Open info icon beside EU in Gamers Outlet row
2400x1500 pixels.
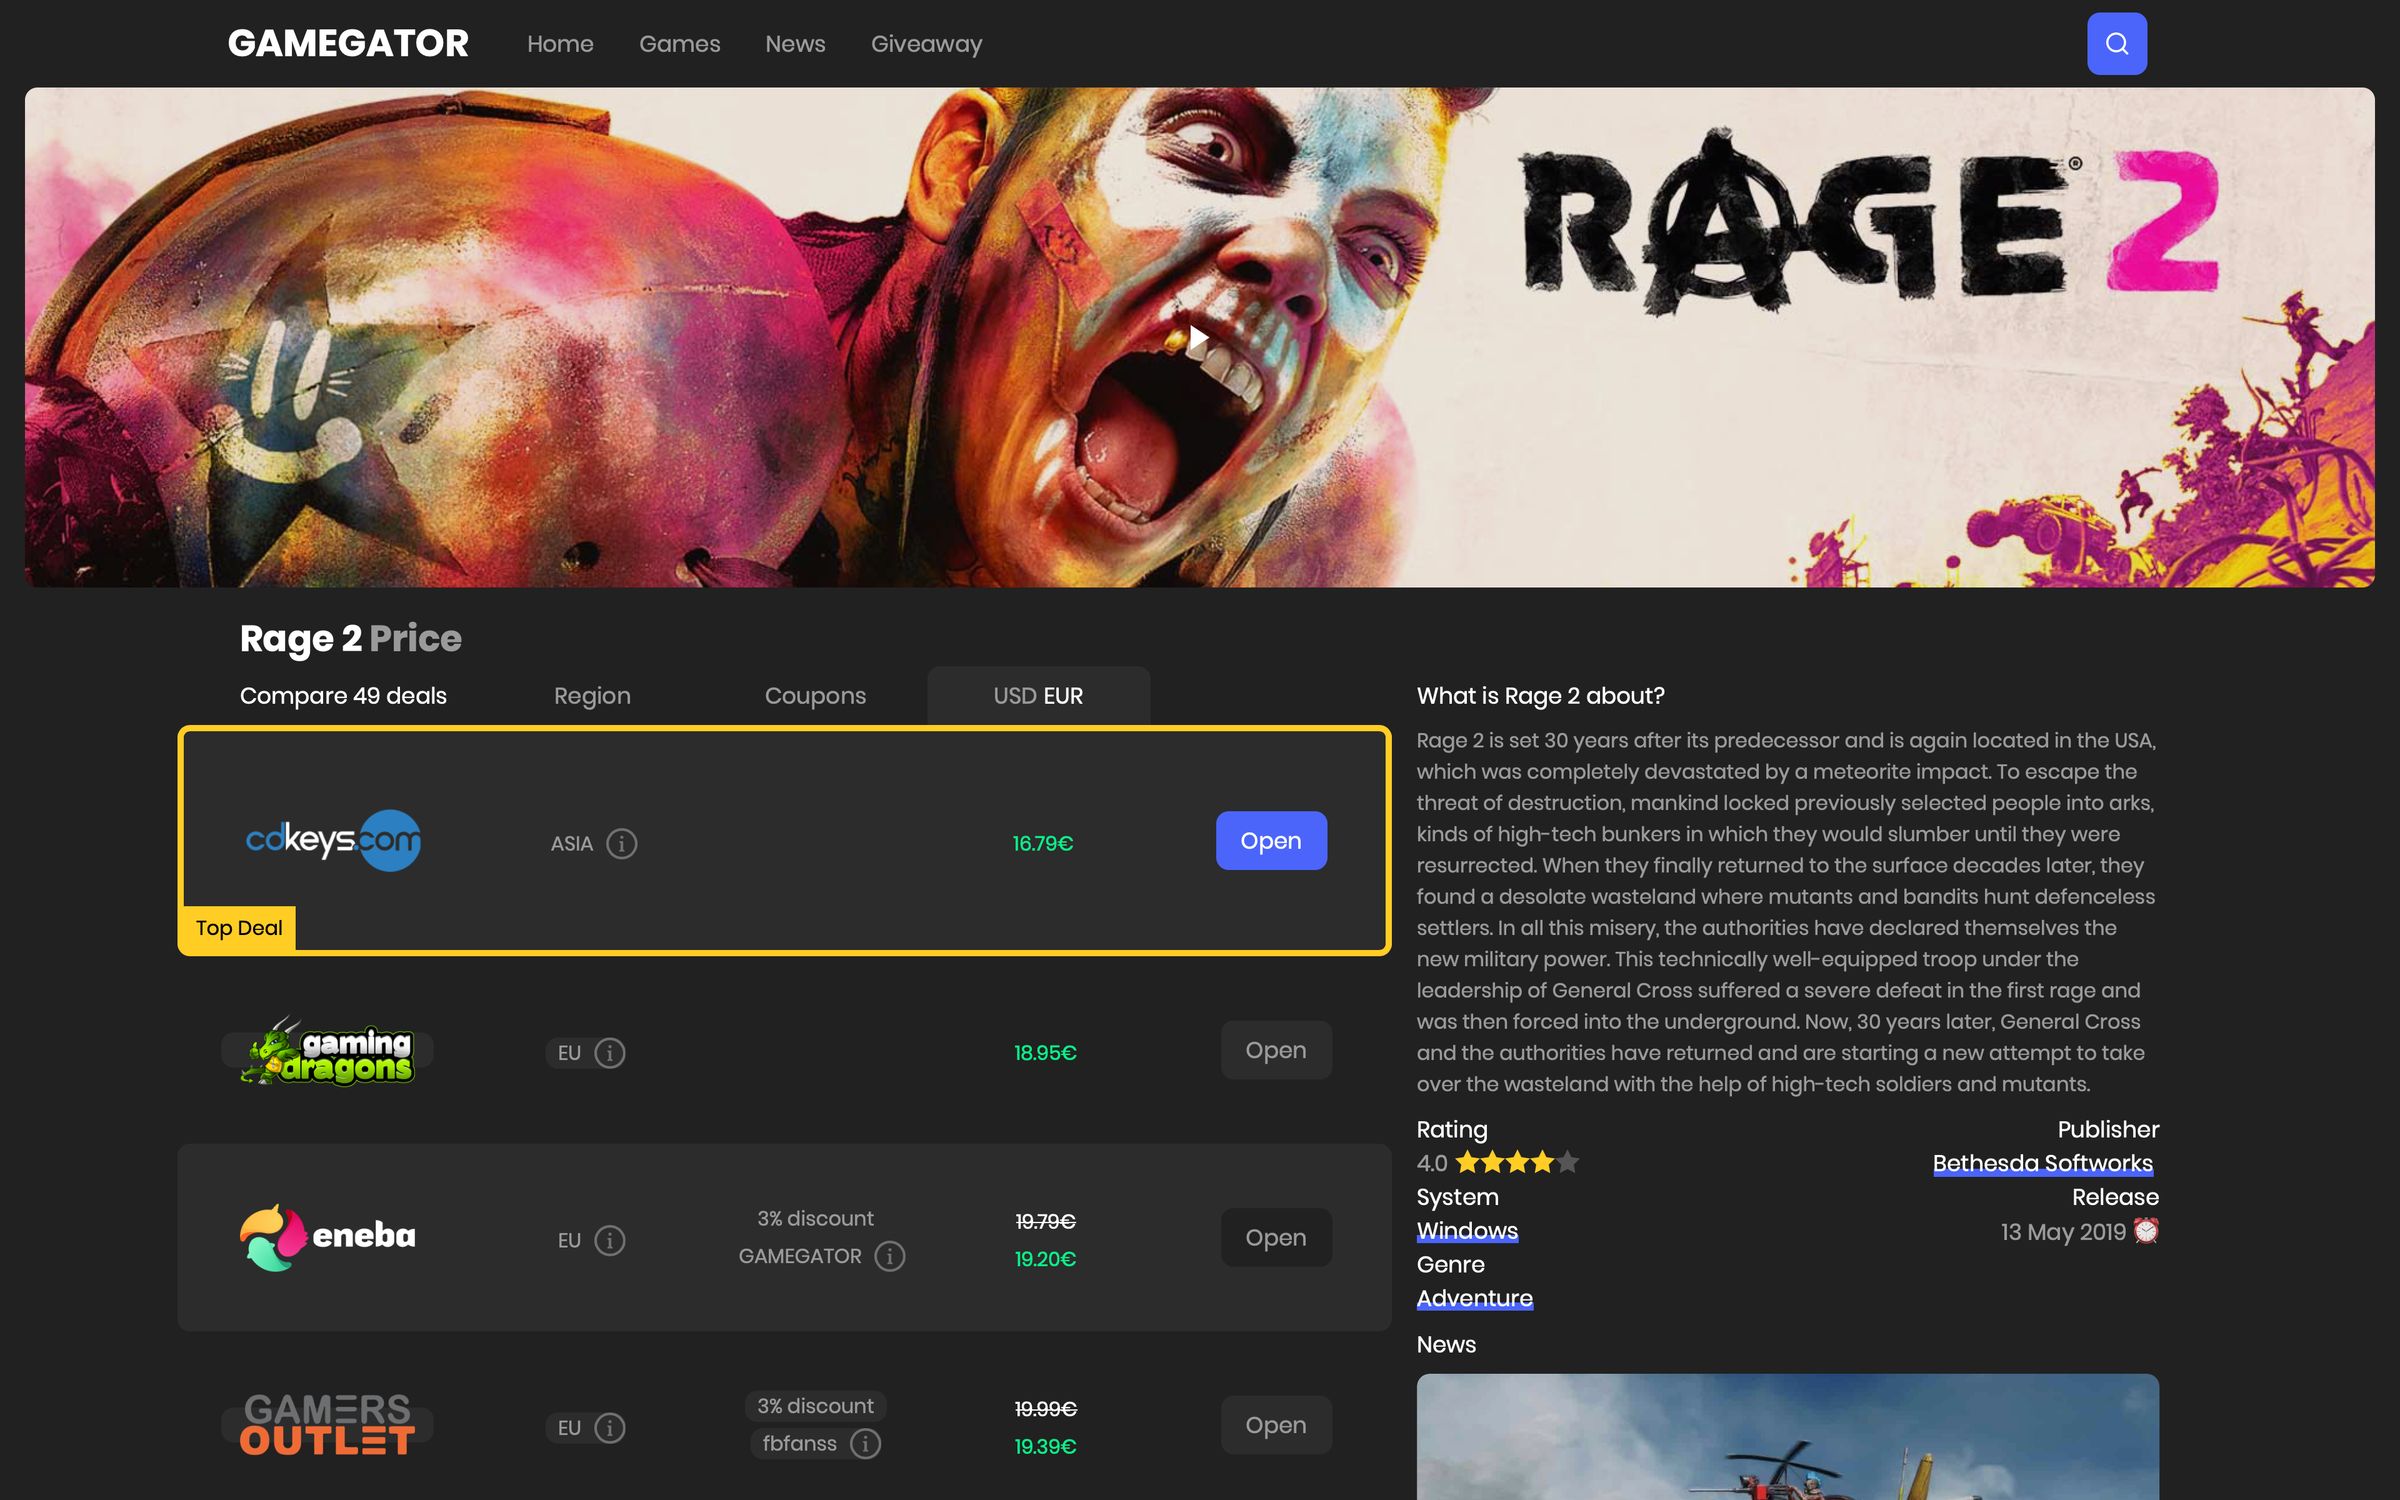point(610,1428)
